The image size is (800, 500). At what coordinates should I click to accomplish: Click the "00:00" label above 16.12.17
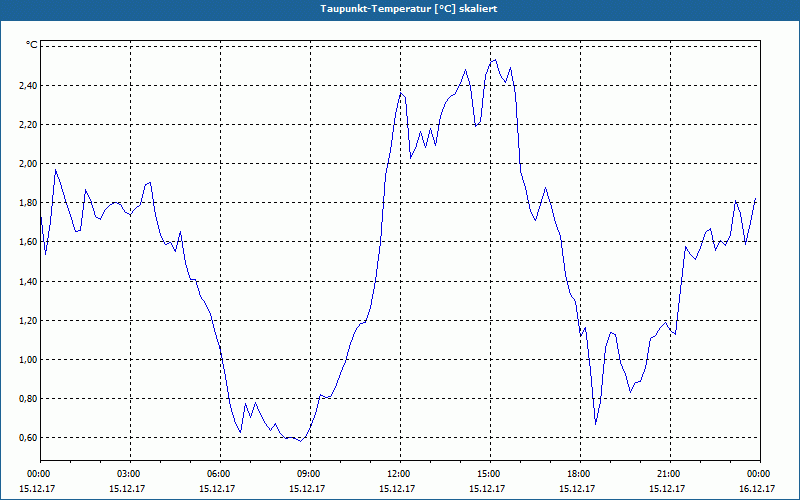click(760, 474)
